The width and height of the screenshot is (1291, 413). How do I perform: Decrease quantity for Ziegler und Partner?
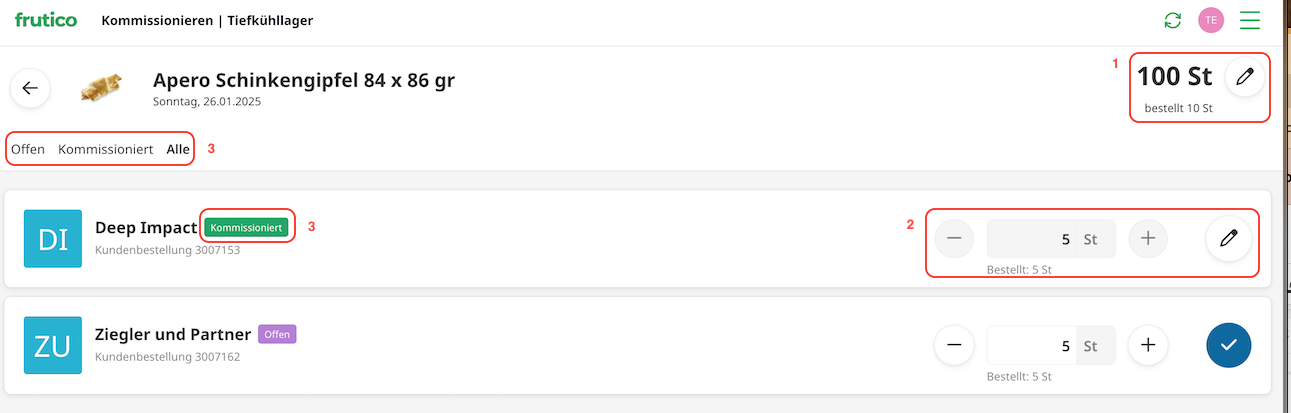[954, 345]
